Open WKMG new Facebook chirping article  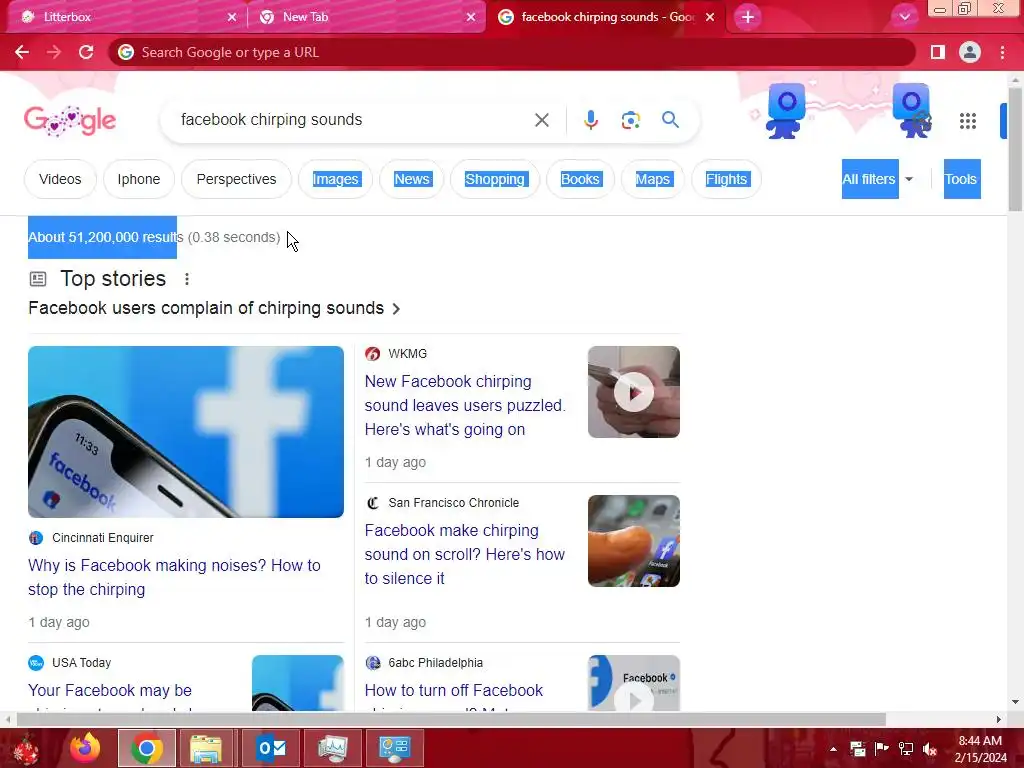tap(465, 405)
